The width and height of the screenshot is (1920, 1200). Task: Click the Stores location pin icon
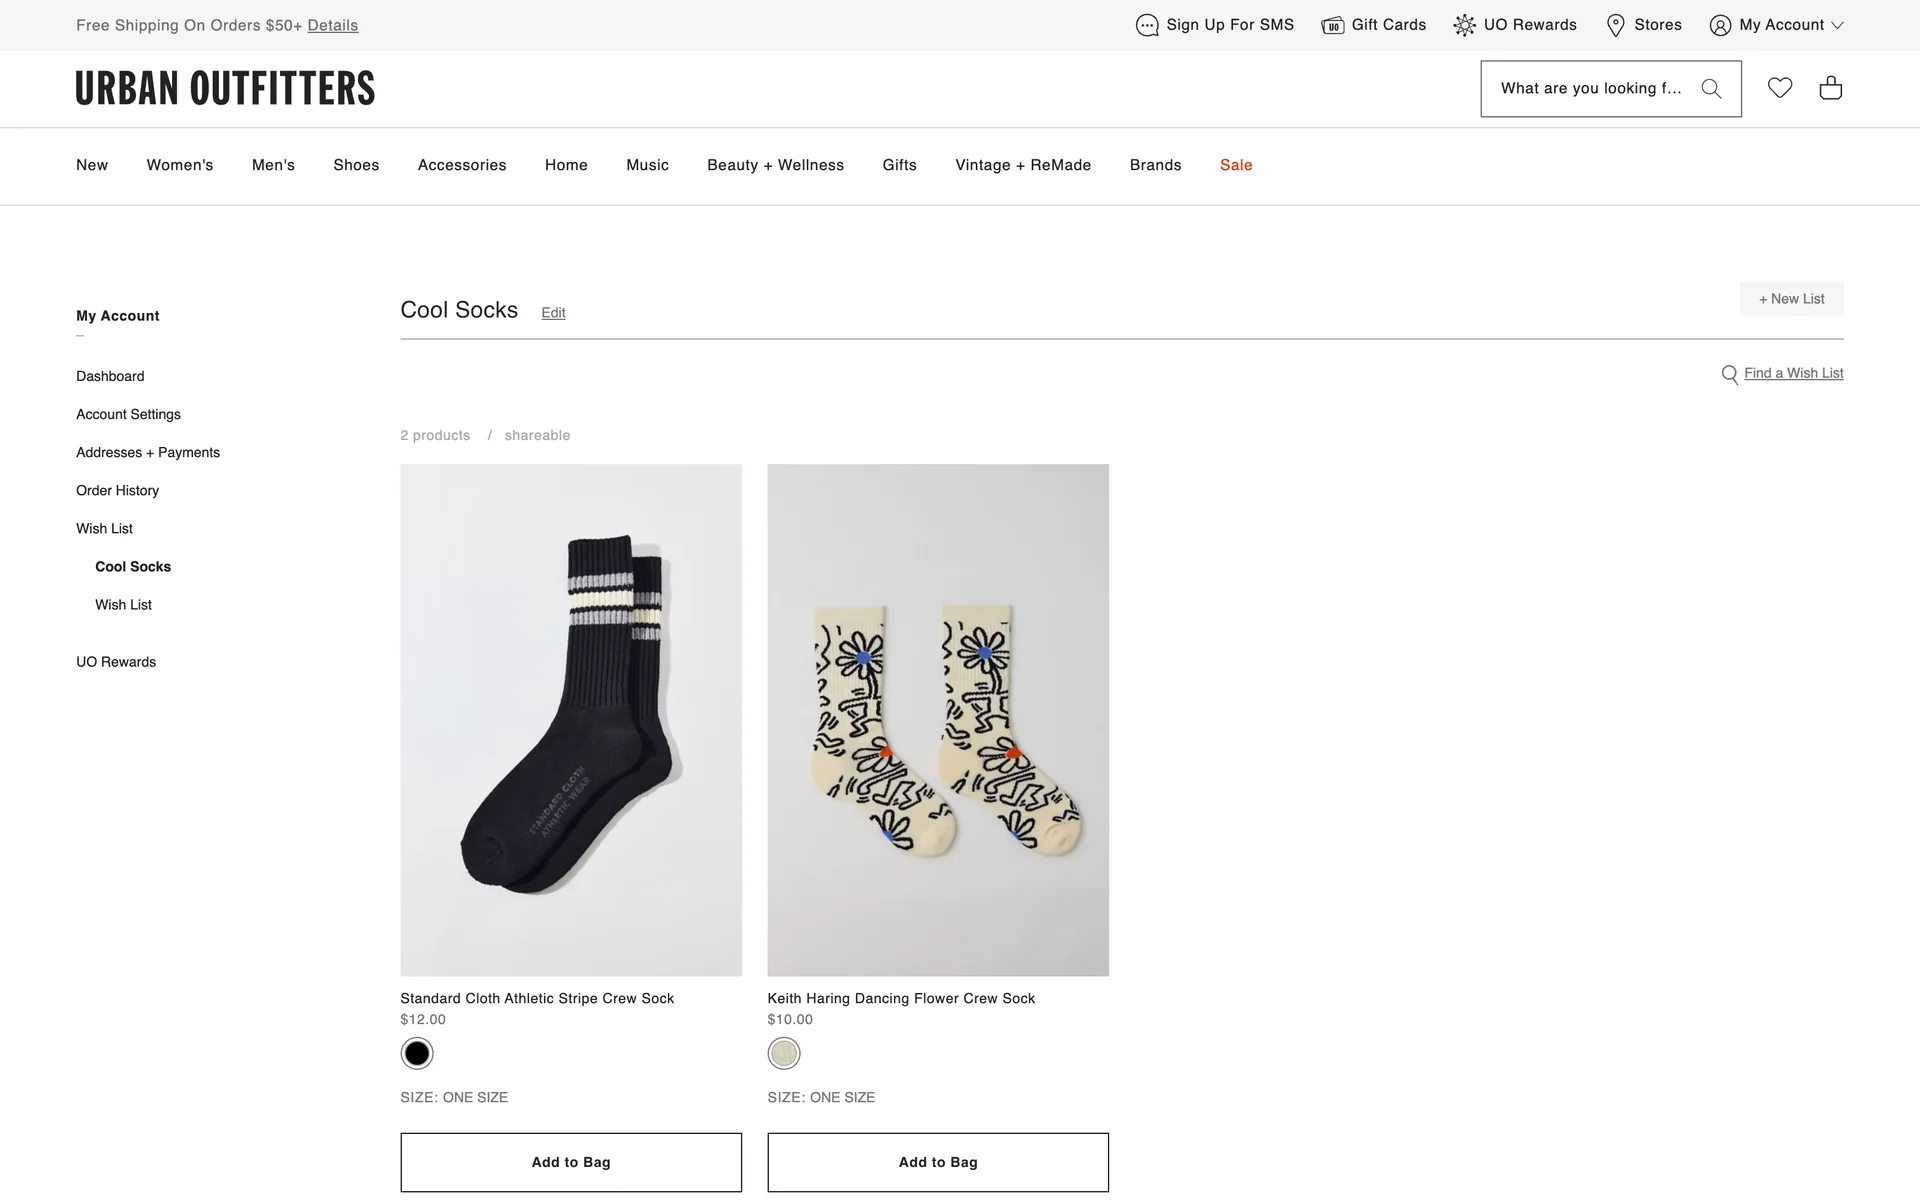point(1615,25)
